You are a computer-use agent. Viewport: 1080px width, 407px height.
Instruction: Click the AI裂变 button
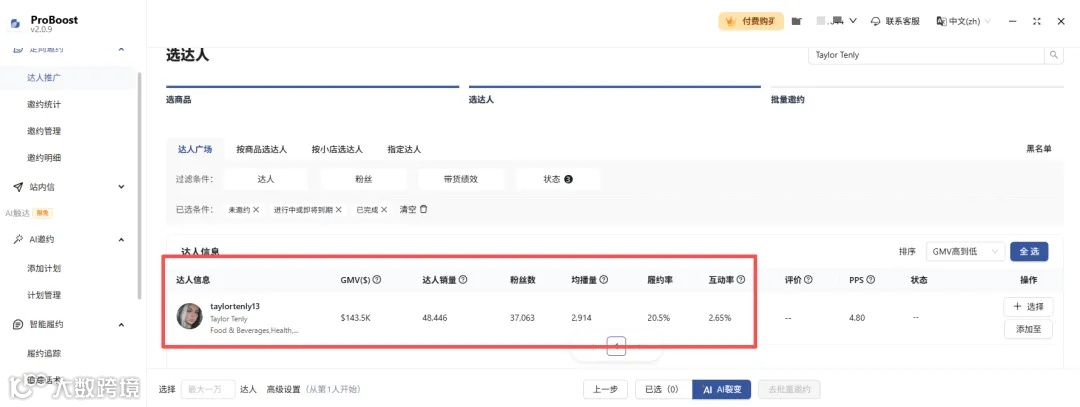721,389
